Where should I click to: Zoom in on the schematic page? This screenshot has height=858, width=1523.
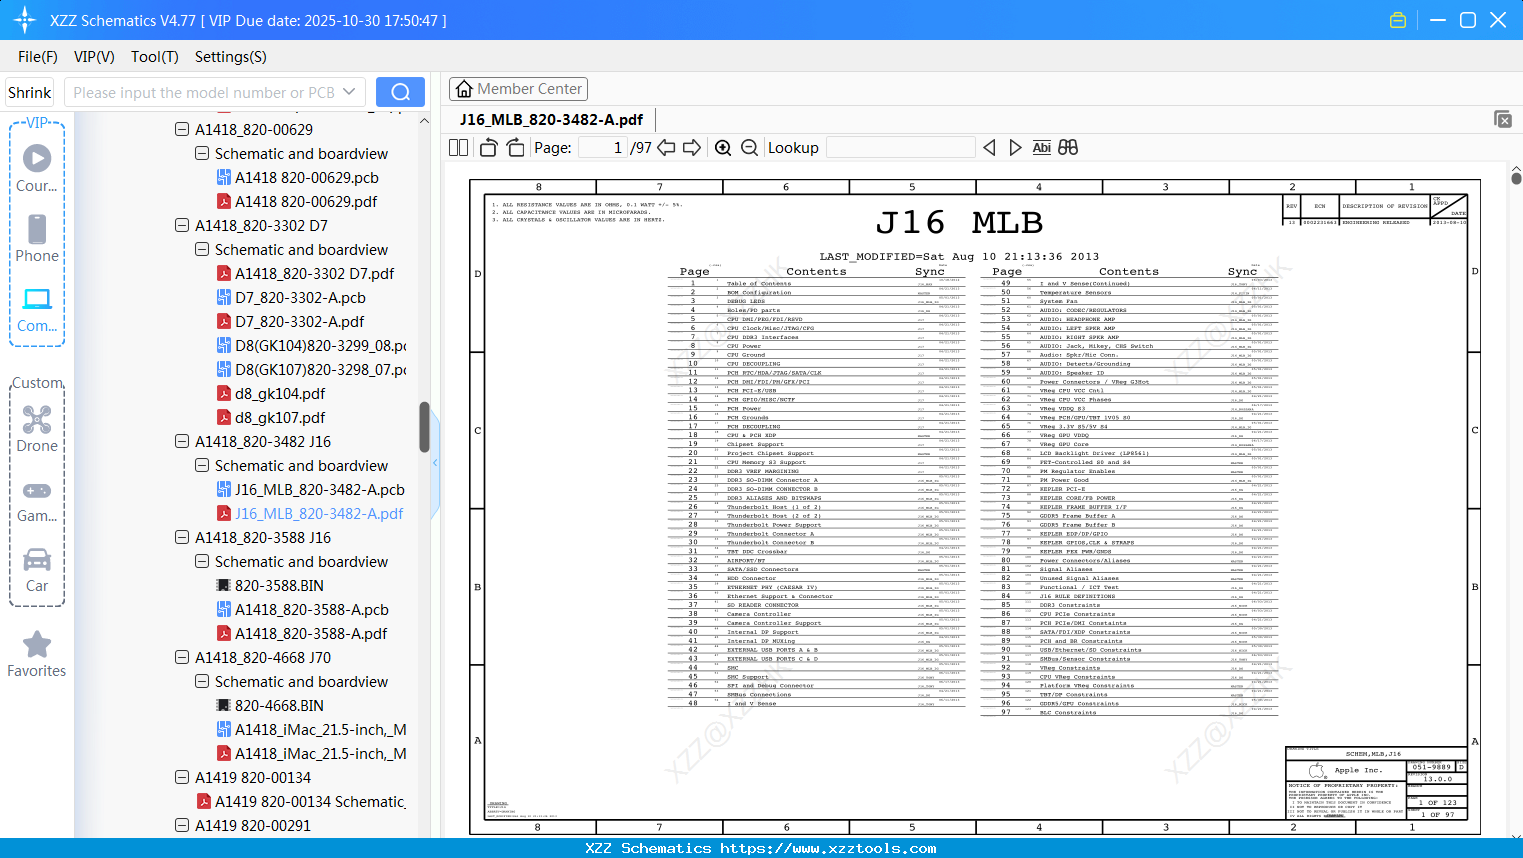coord(723,148)
